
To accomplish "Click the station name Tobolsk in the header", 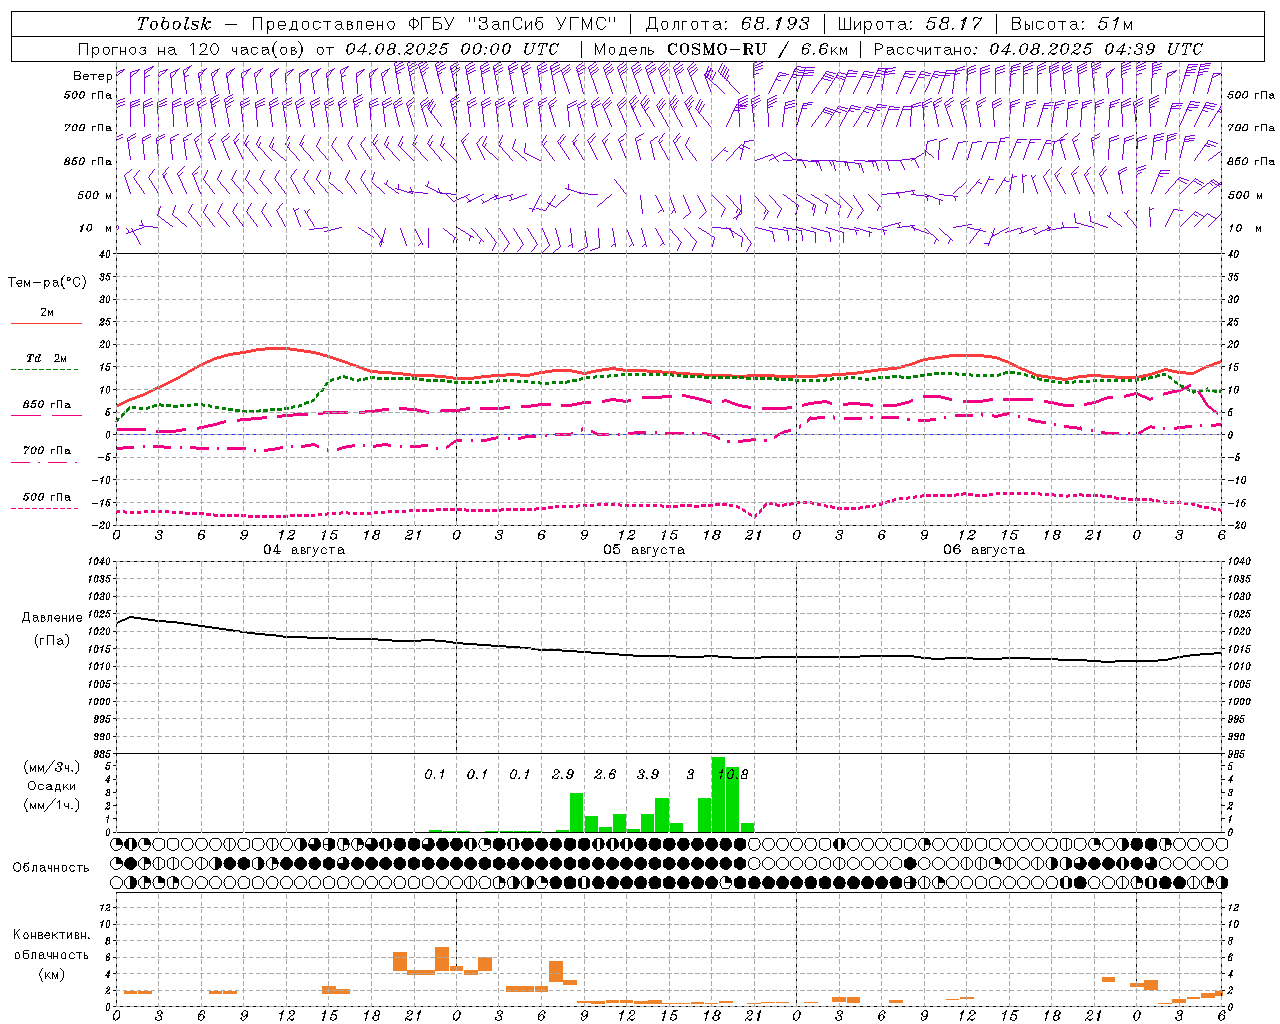I will (x=175, y=24).
